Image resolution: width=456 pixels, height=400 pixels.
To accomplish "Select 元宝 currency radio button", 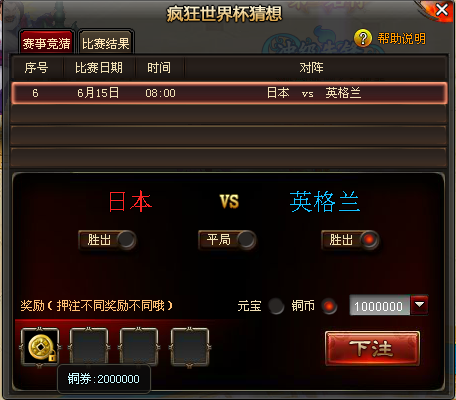I will point(276,306).
